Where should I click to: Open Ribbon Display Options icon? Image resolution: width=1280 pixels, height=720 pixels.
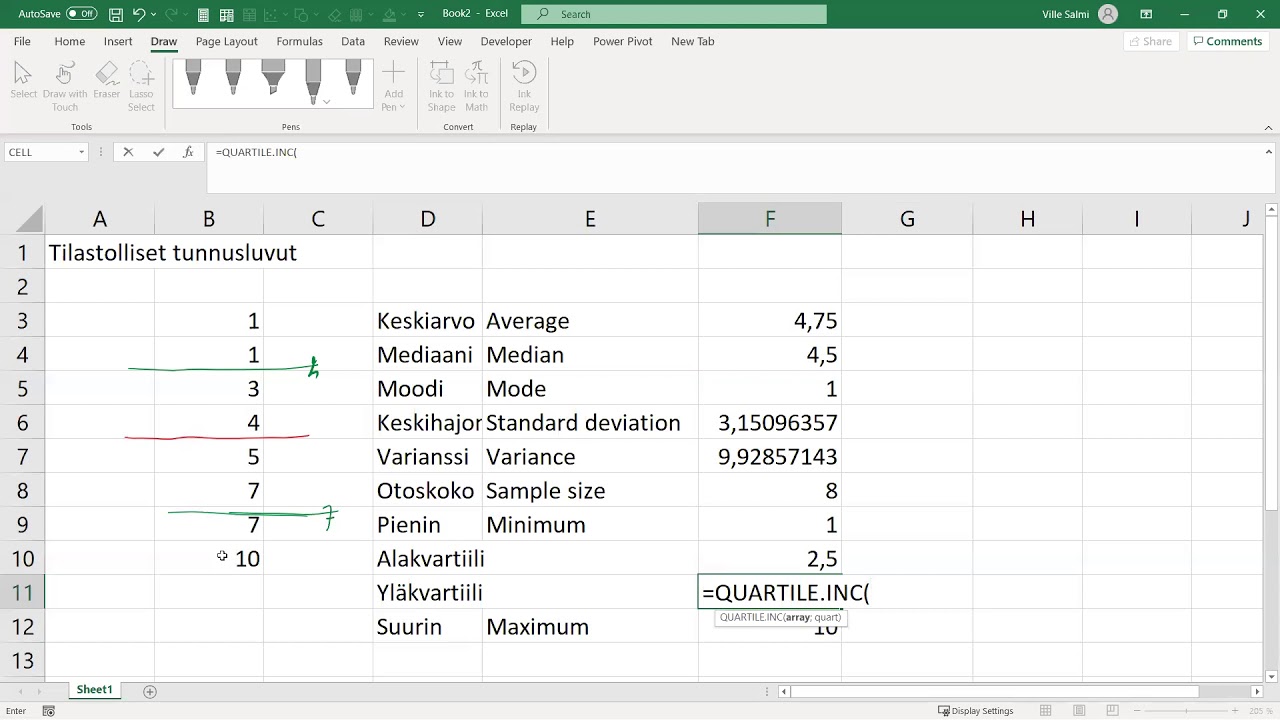1146,14
